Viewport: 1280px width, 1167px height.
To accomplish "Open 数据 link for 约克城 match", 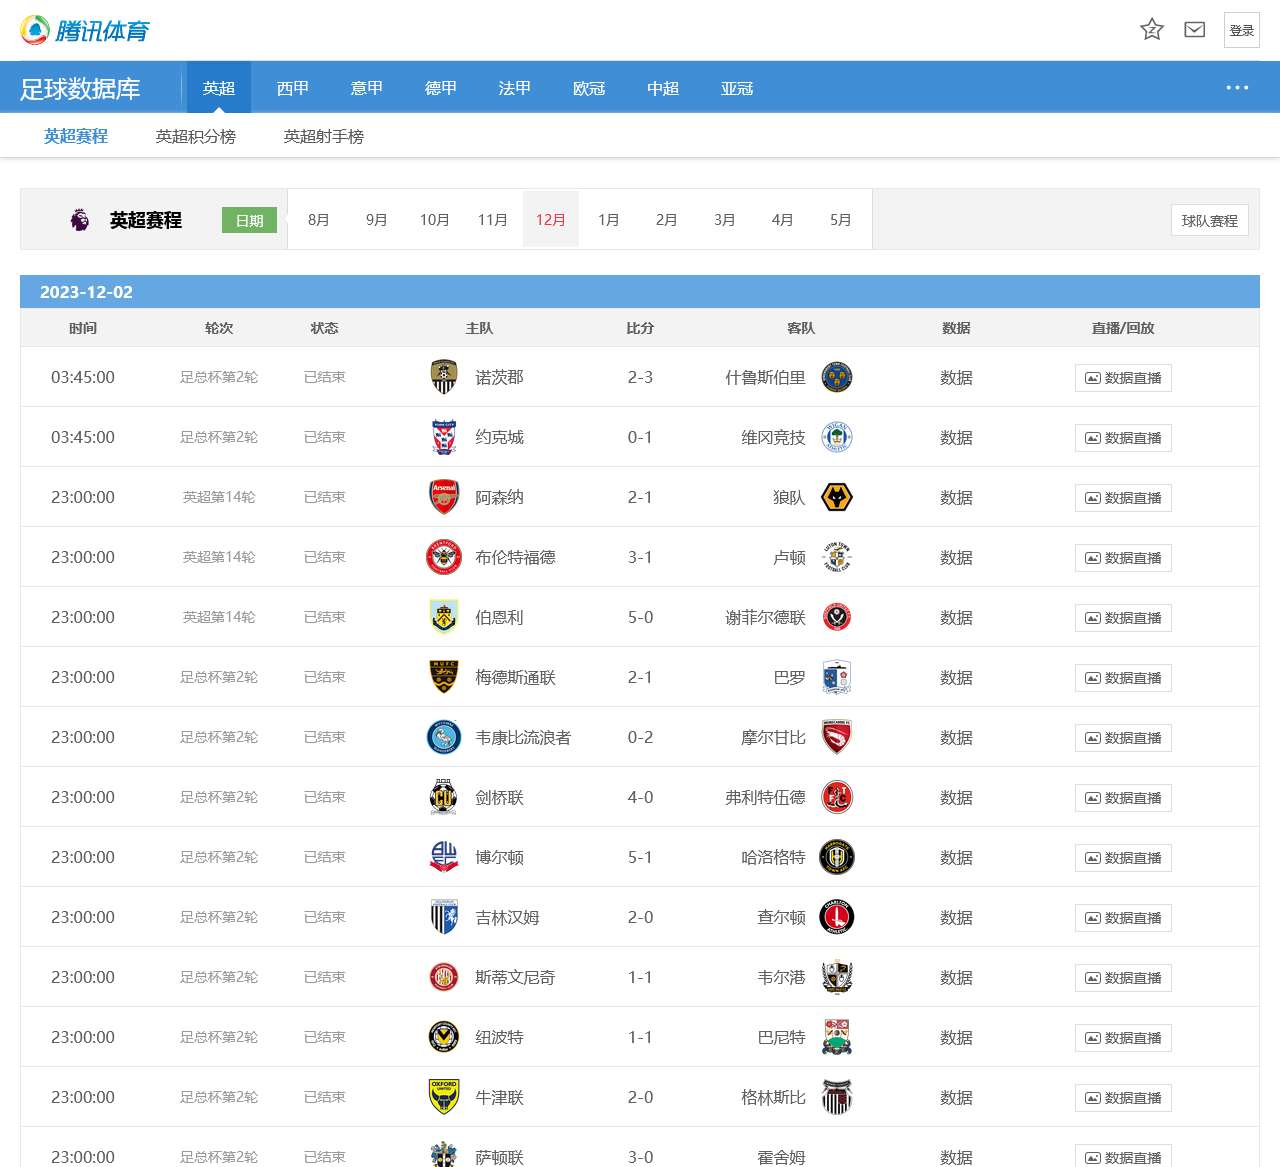I will [x=956, y=437].
